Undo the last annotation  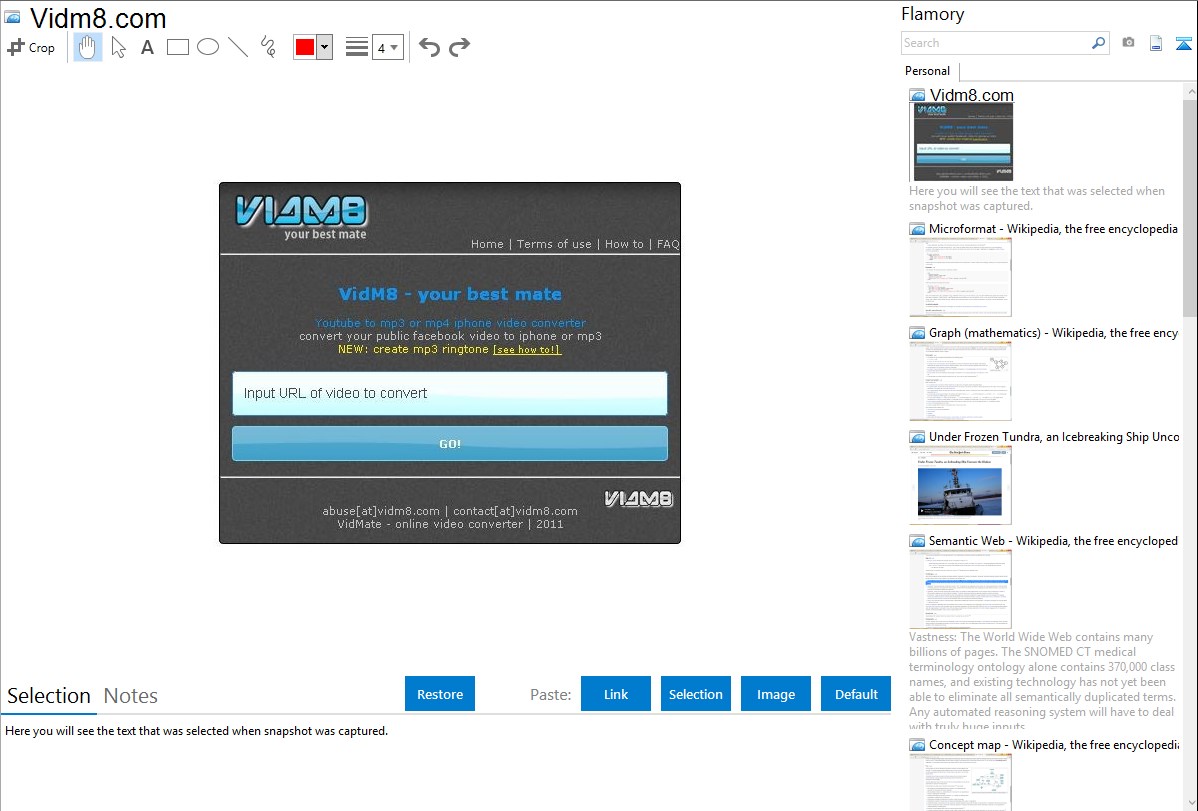429,47
